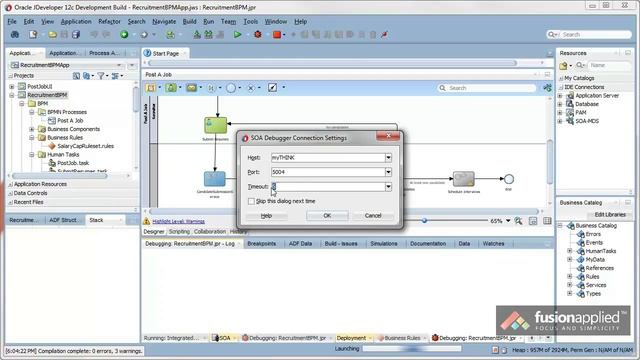This screenshot has height=360, width=640.
Task: Click the Open folder icon in toolbar
Action: pos(52,35)
